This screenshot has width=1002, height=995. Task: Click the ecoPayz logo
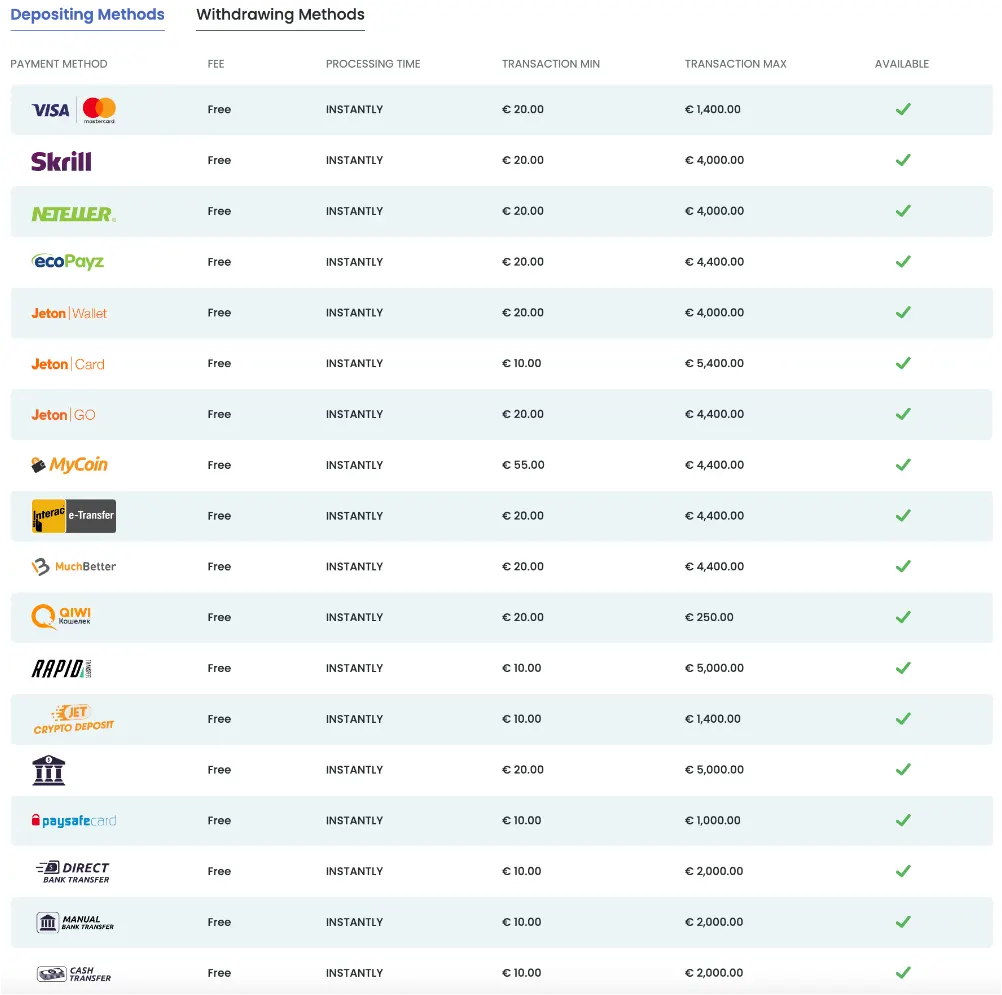click(68, 262)
